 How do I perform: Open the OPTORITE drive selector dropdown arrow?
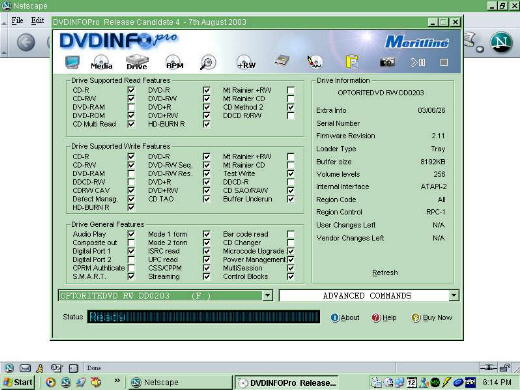pyautogui.click(x=267, y=295)
